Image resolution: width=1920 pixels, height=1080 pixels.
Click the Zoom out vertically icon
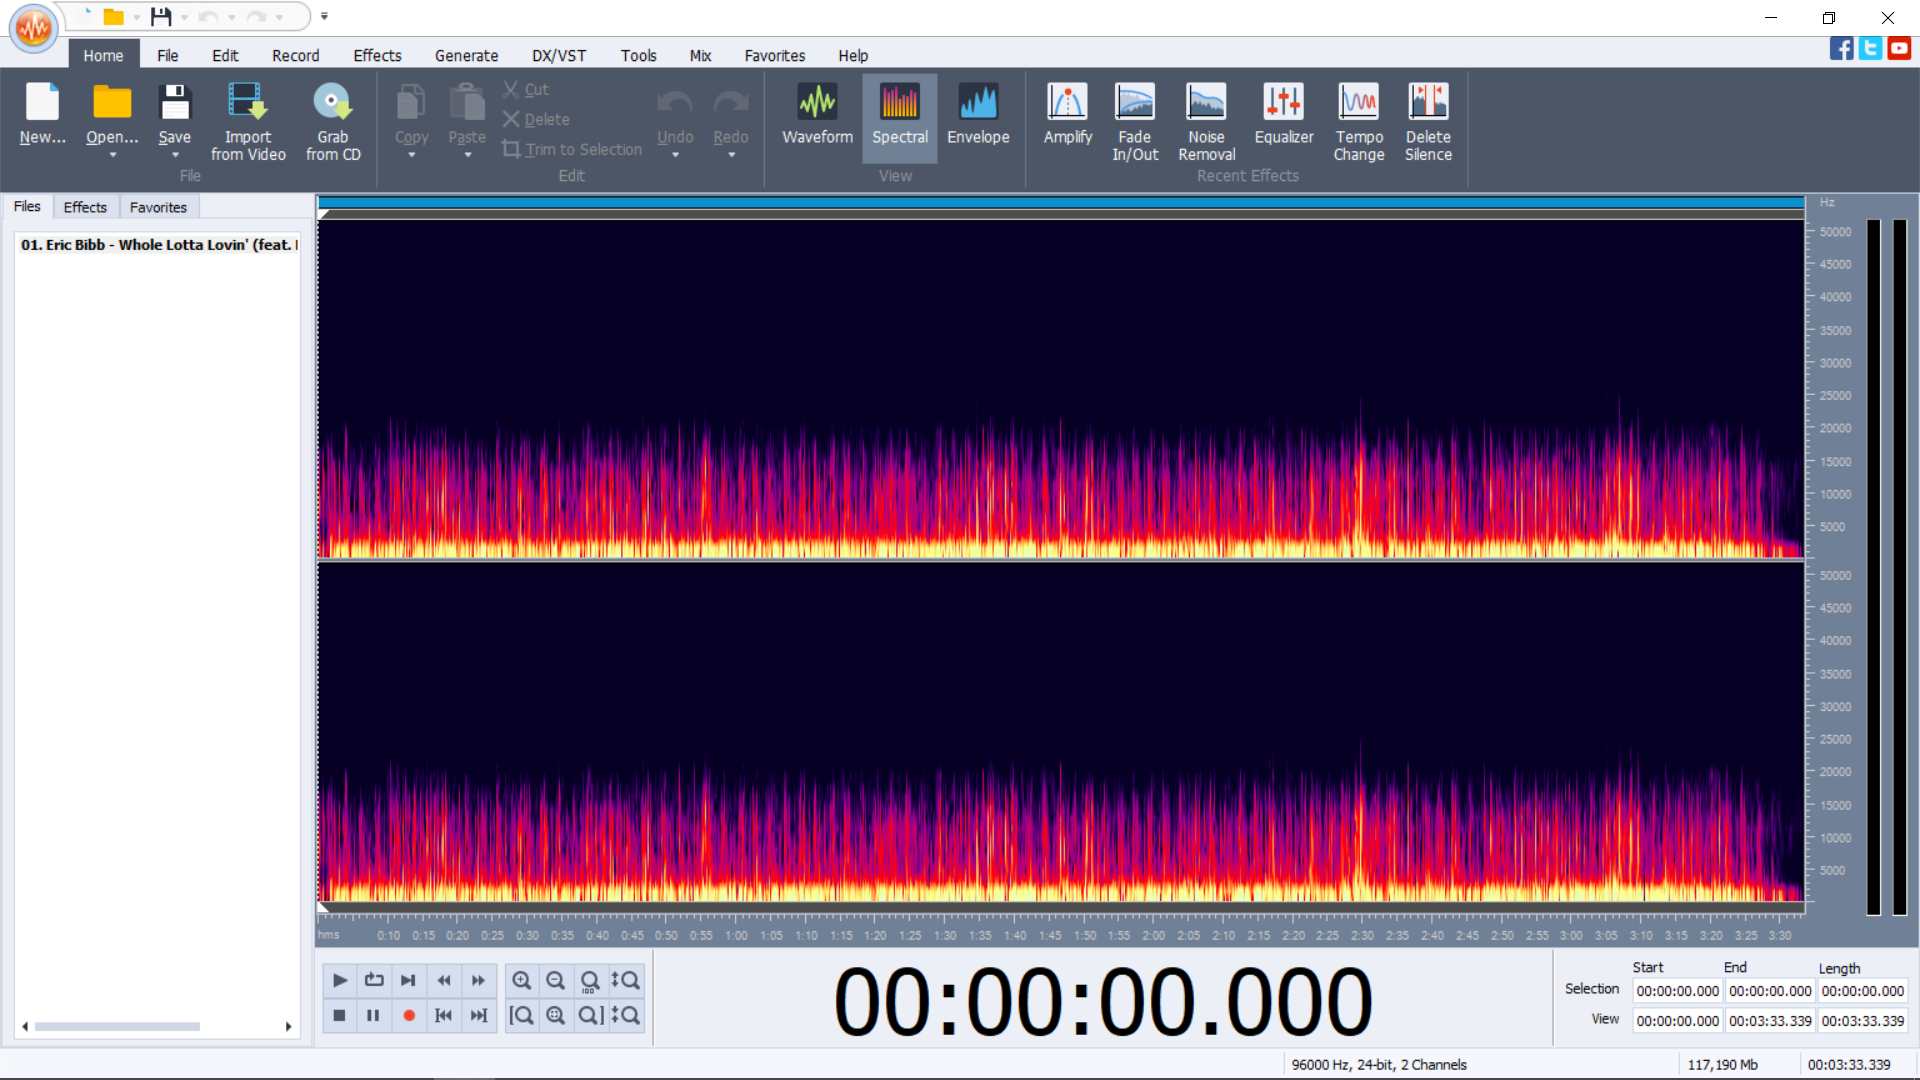click(x=625, y=1016)
